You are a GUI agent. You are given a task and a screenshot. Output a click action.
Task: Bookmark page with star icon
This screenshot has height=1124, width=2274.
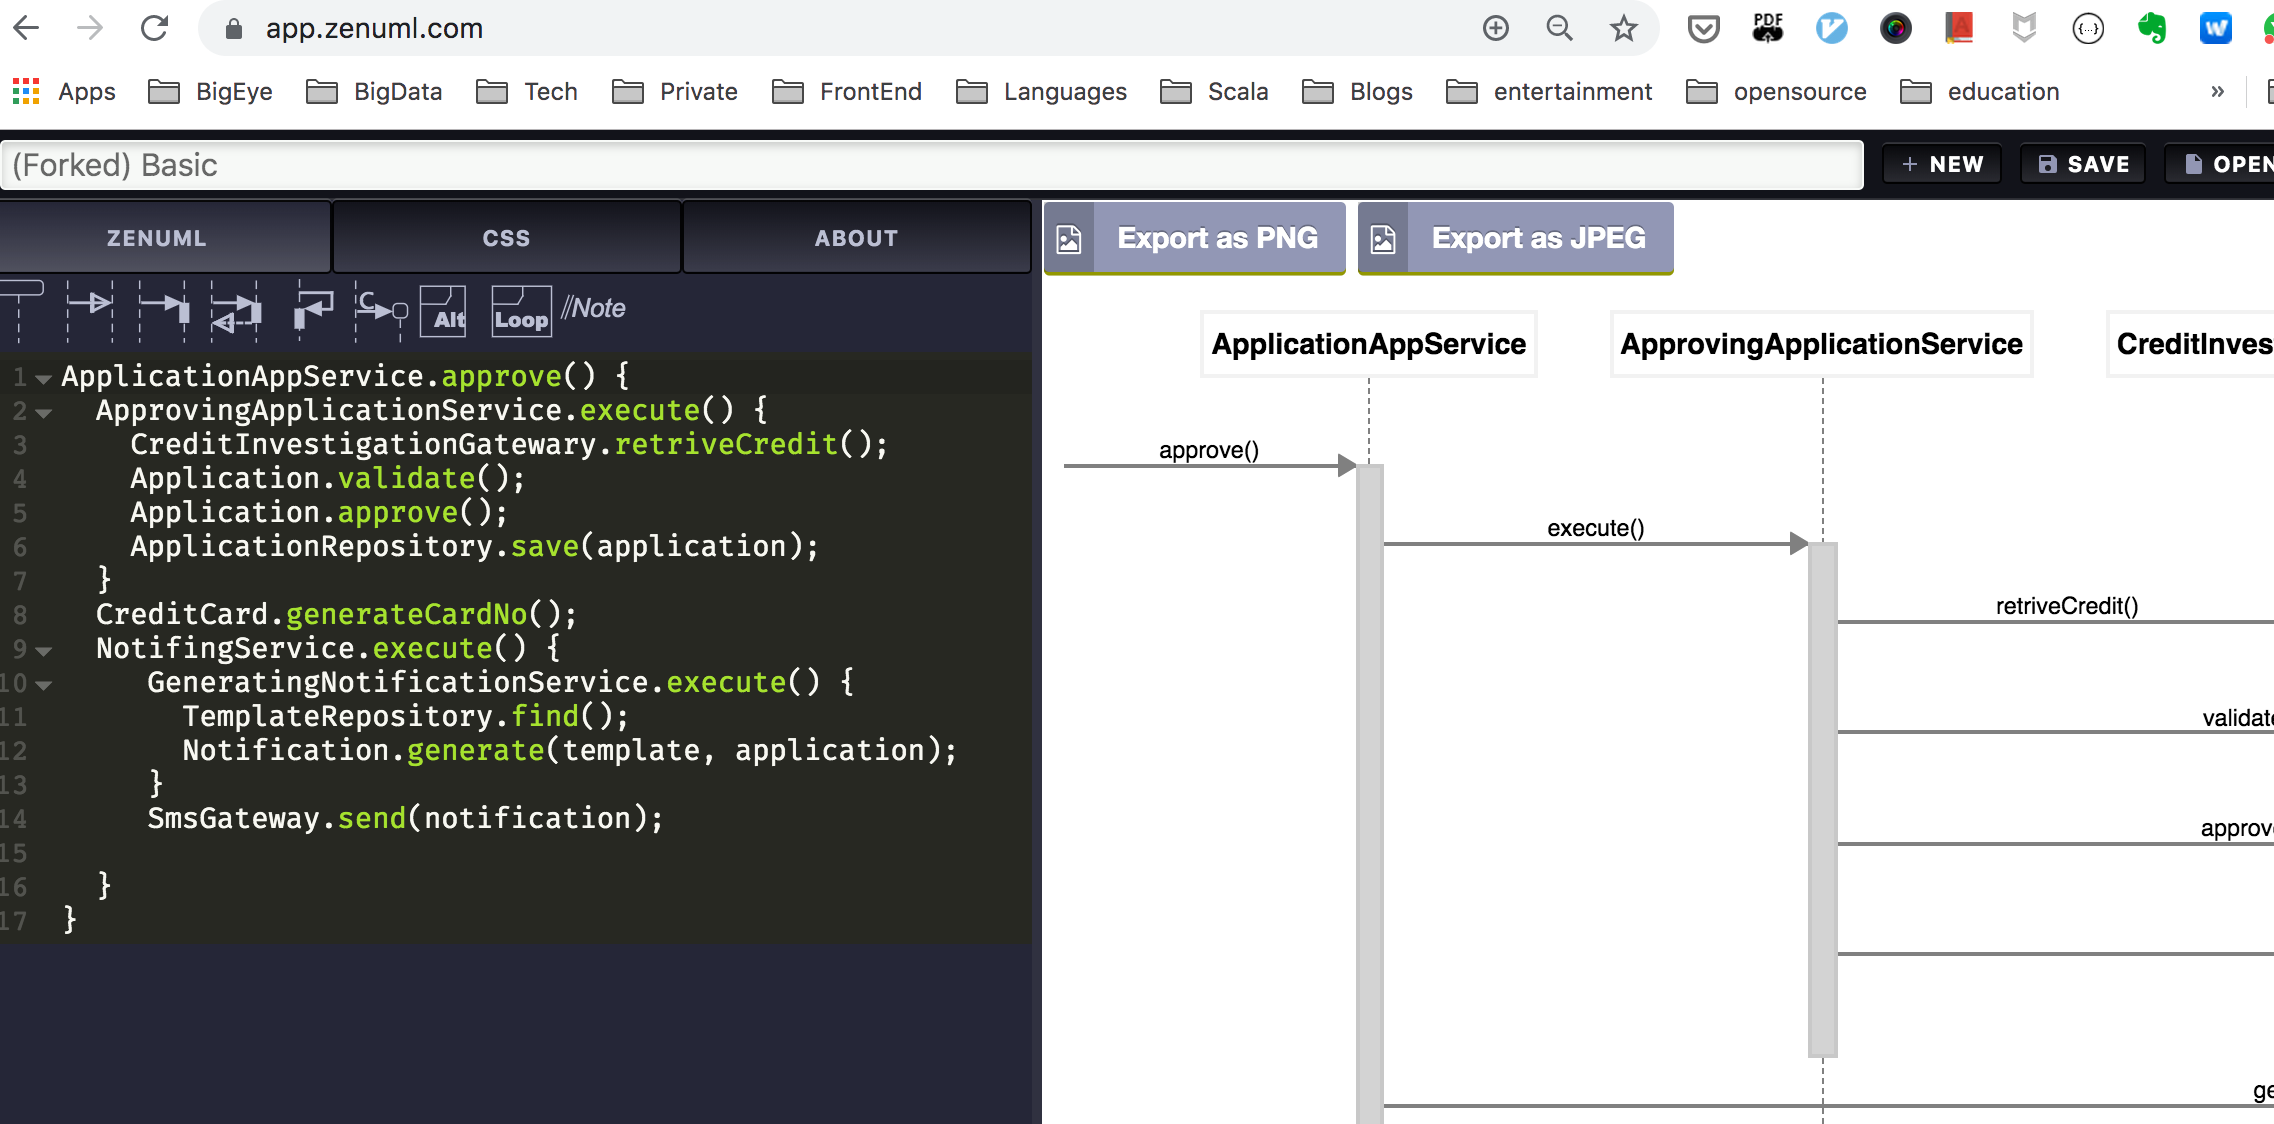(x=1623, y=29)
